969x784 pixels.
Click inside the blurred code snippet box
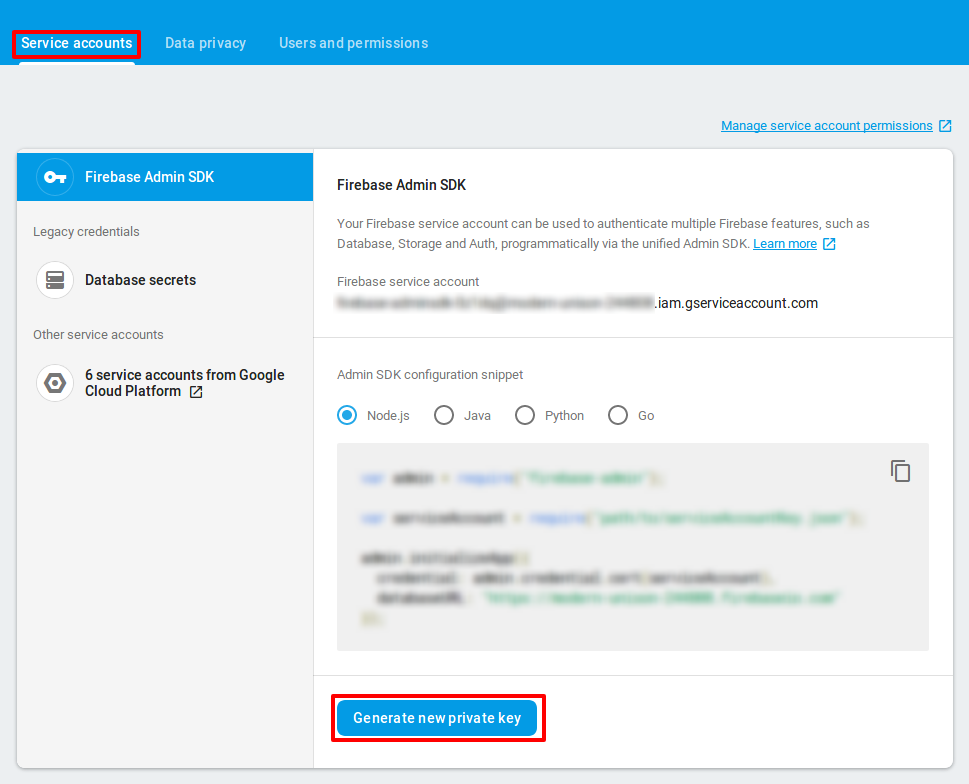(633, 547)
